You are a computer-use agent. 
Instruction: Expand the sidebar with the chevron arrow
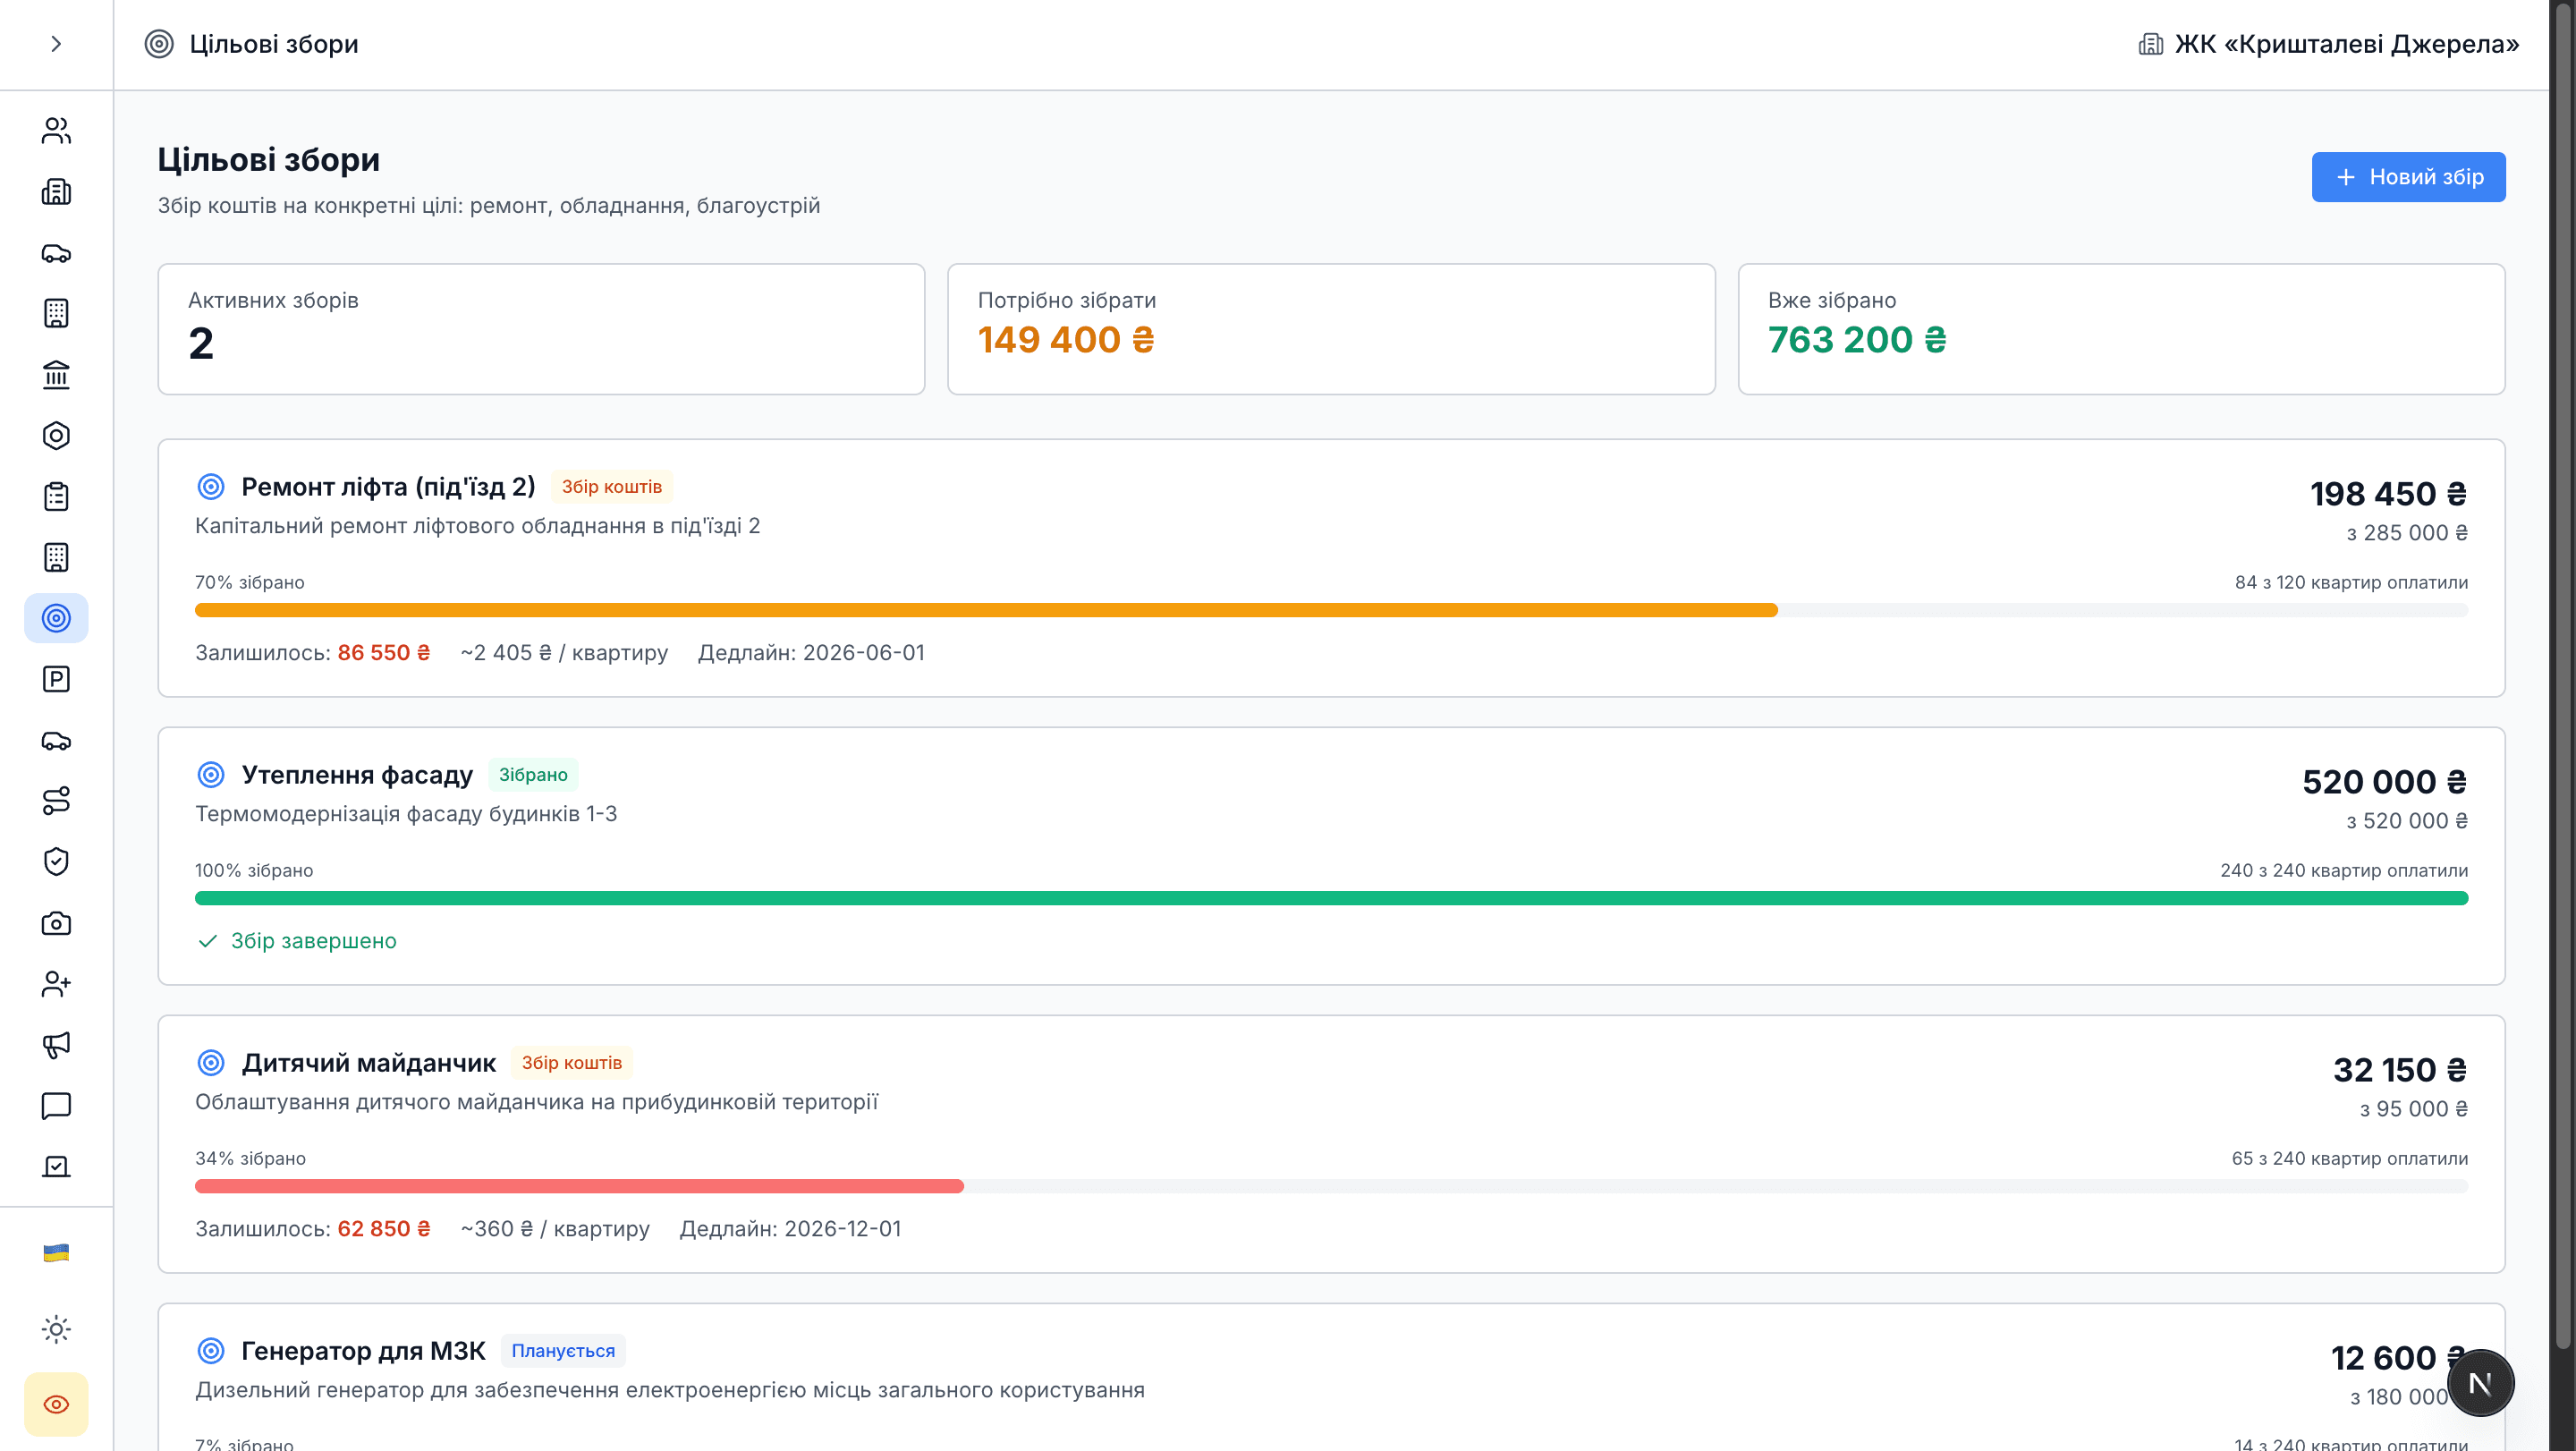56,44
